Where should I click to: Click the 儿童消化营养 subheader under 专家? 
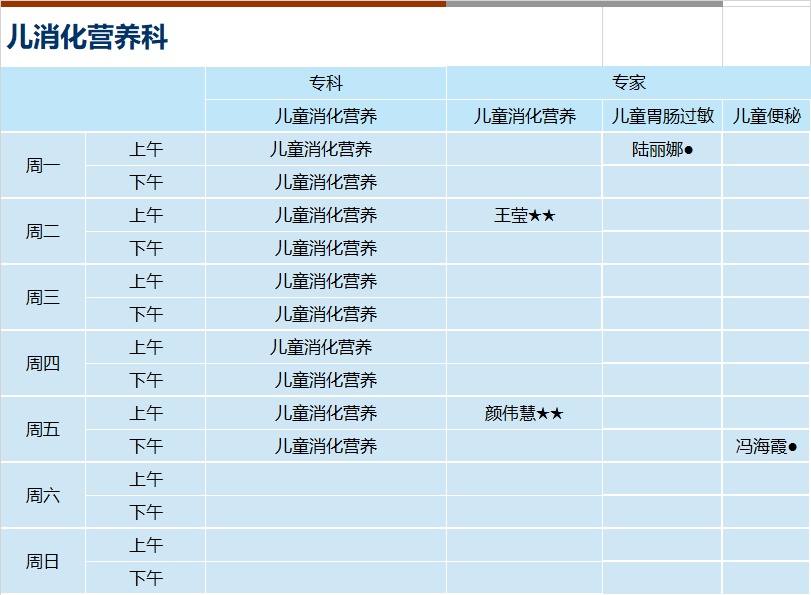524,116
